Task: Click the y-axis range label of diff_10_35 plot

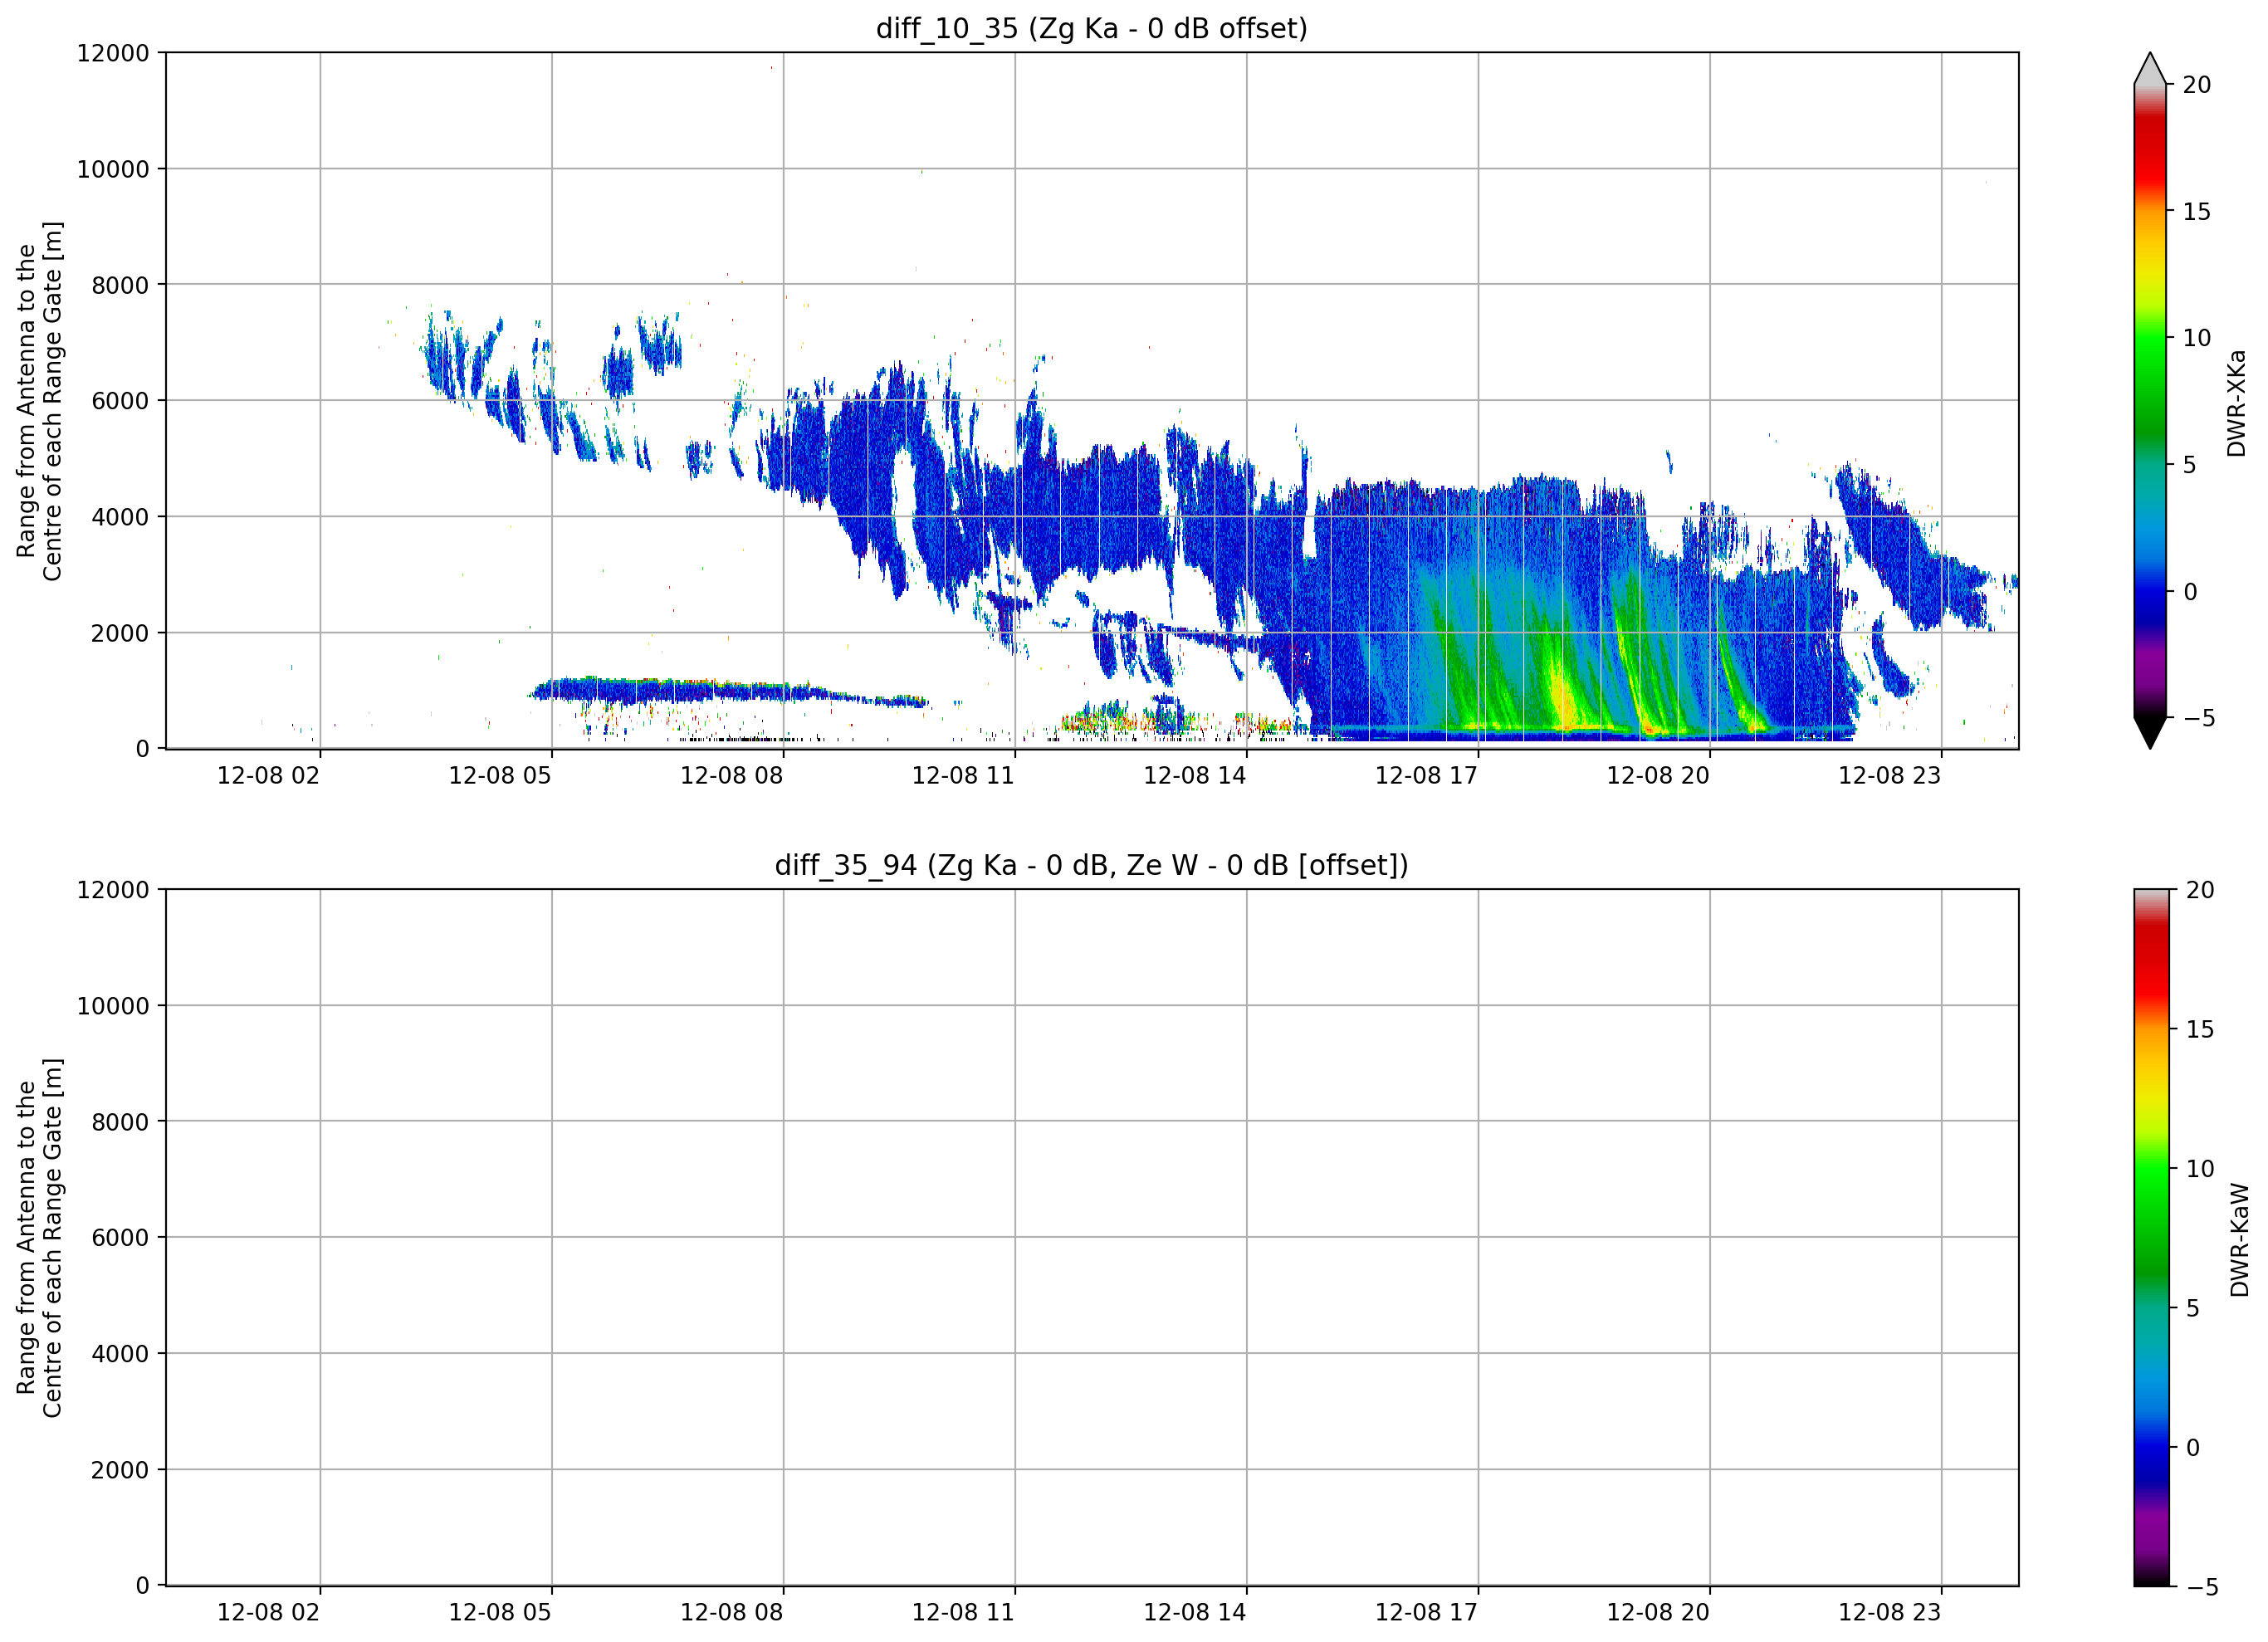Action: [x=39, y=401]
